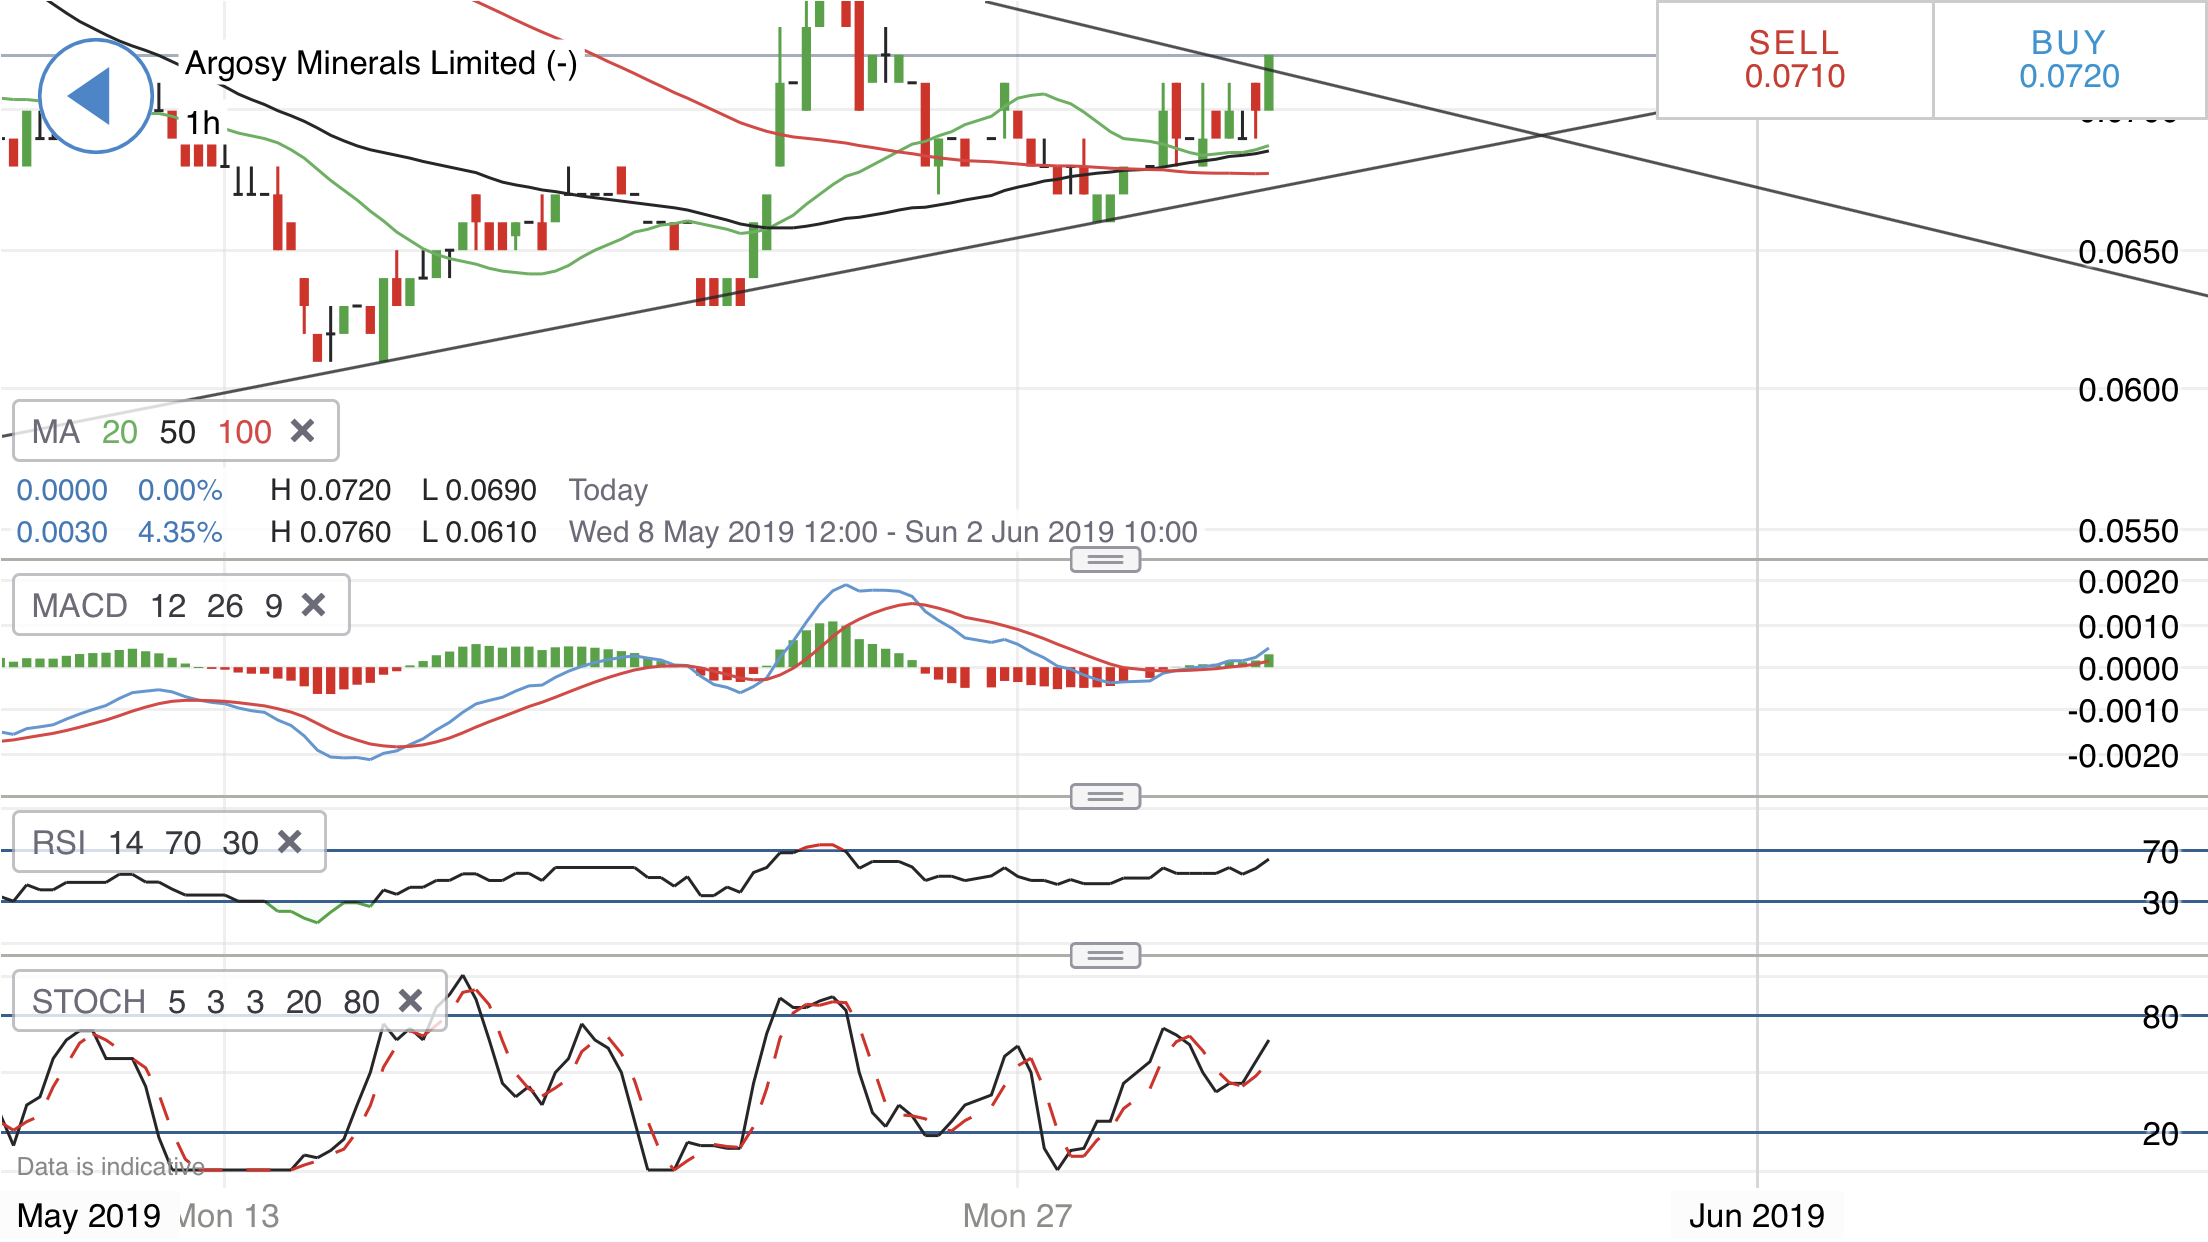Viewport: 2208px width, 1242px height.
Task: Open the STOCH 5 3 3 20 80 settings label
Action: (x=205, y=1001)
